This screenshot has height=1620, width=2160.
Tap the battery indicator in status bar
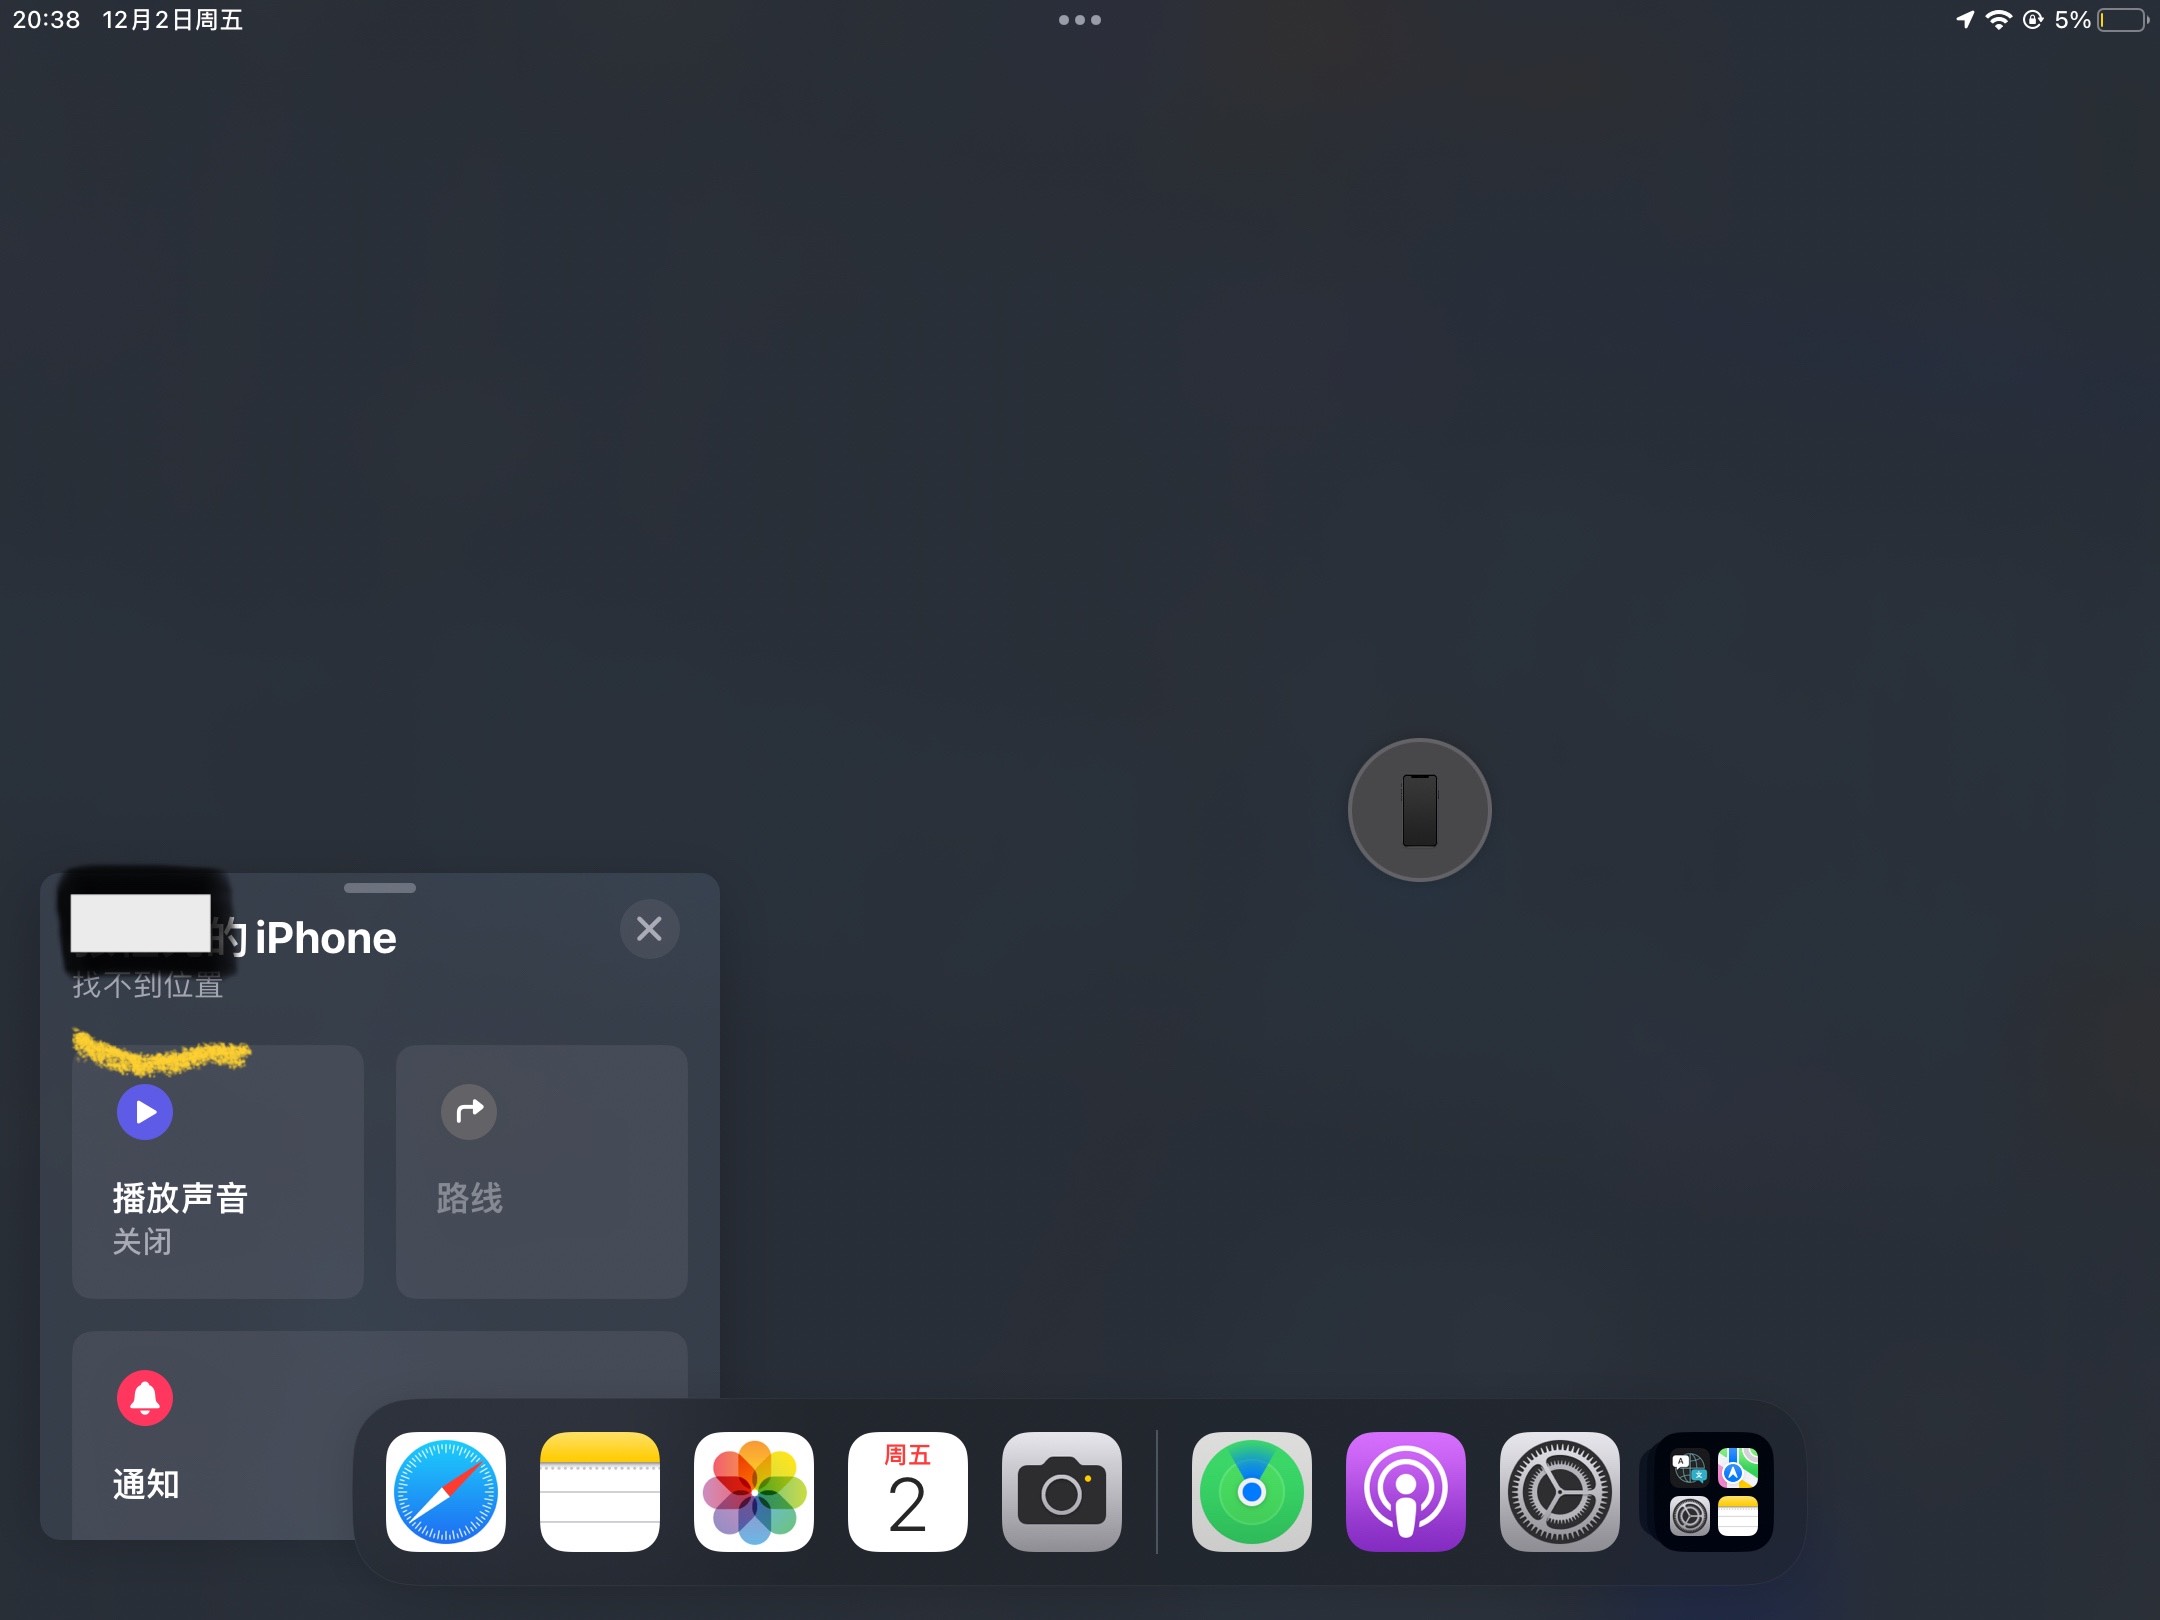[x=2123, y=20]
